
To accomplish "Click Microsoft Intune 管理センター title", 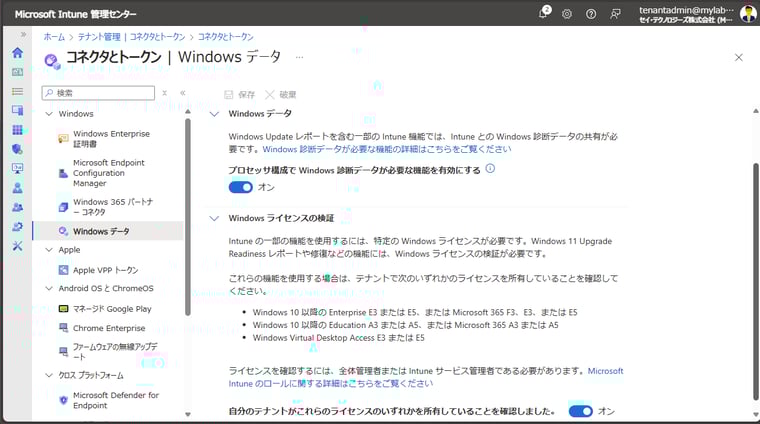I will click(76, 14).
